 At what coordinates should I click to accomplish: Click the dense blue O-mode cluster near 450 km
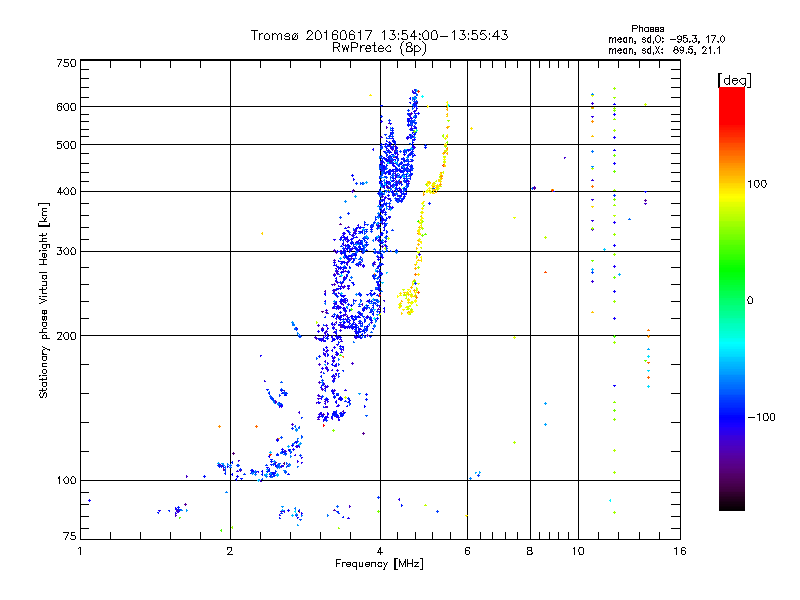[x=395, y=171]
